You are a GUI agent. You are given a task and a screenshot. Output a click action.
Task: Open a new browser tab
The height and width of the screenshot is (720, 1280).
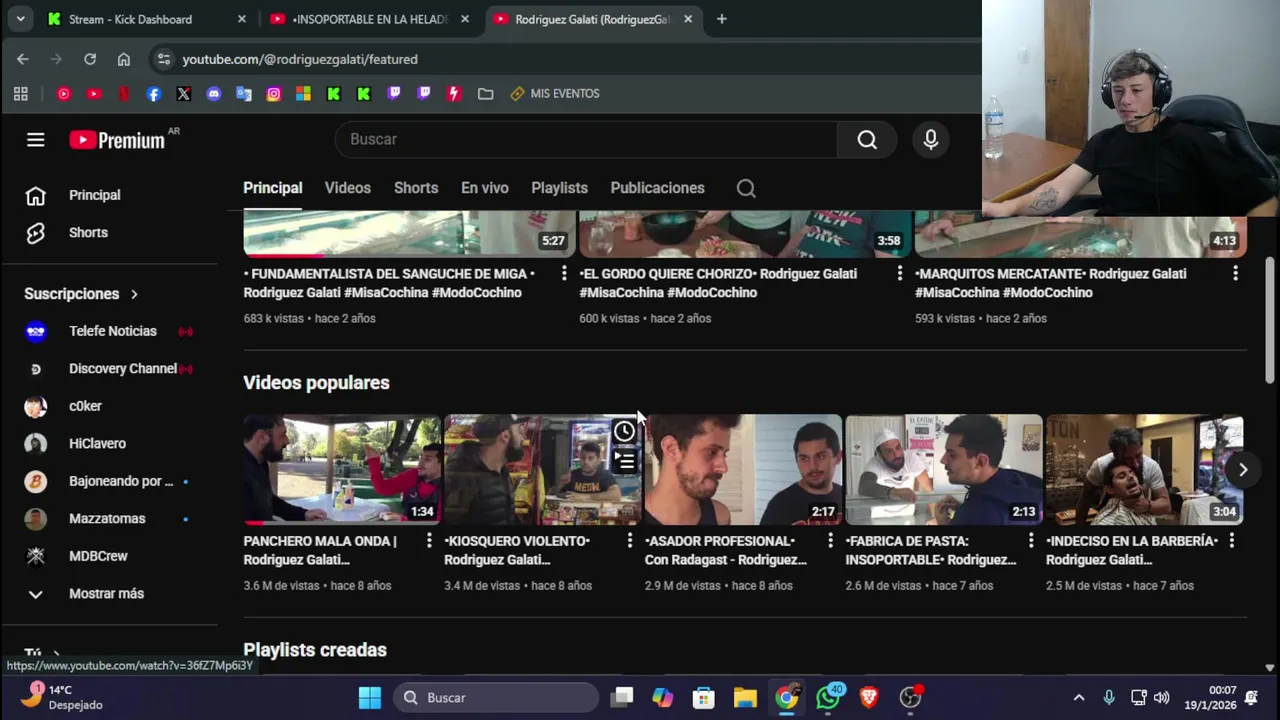click(722, 19)
